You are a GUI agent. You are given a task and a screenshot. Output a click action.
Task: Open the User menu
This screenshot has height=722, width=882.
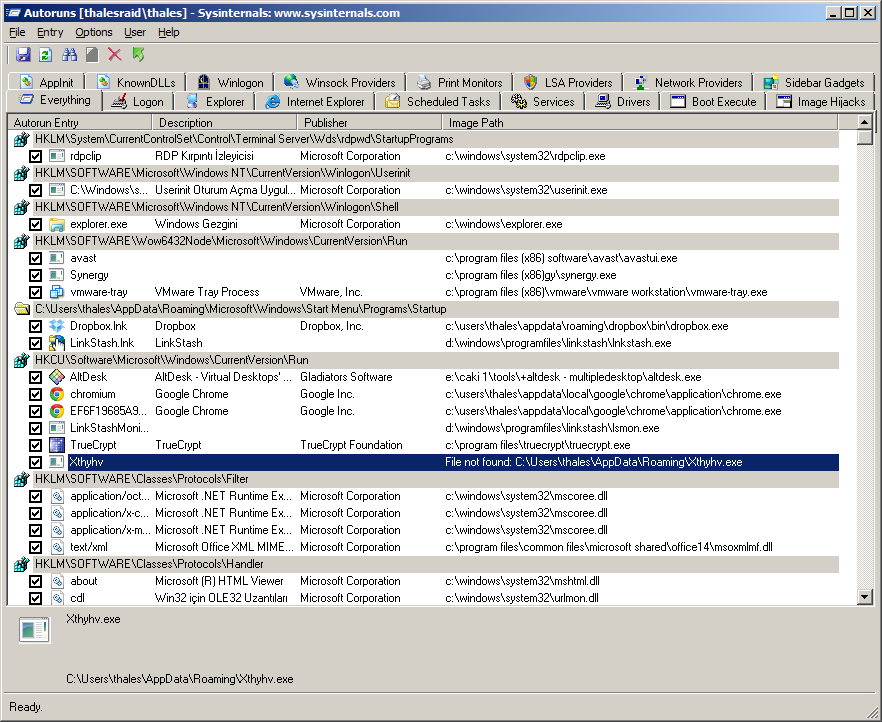click(135, 33)
